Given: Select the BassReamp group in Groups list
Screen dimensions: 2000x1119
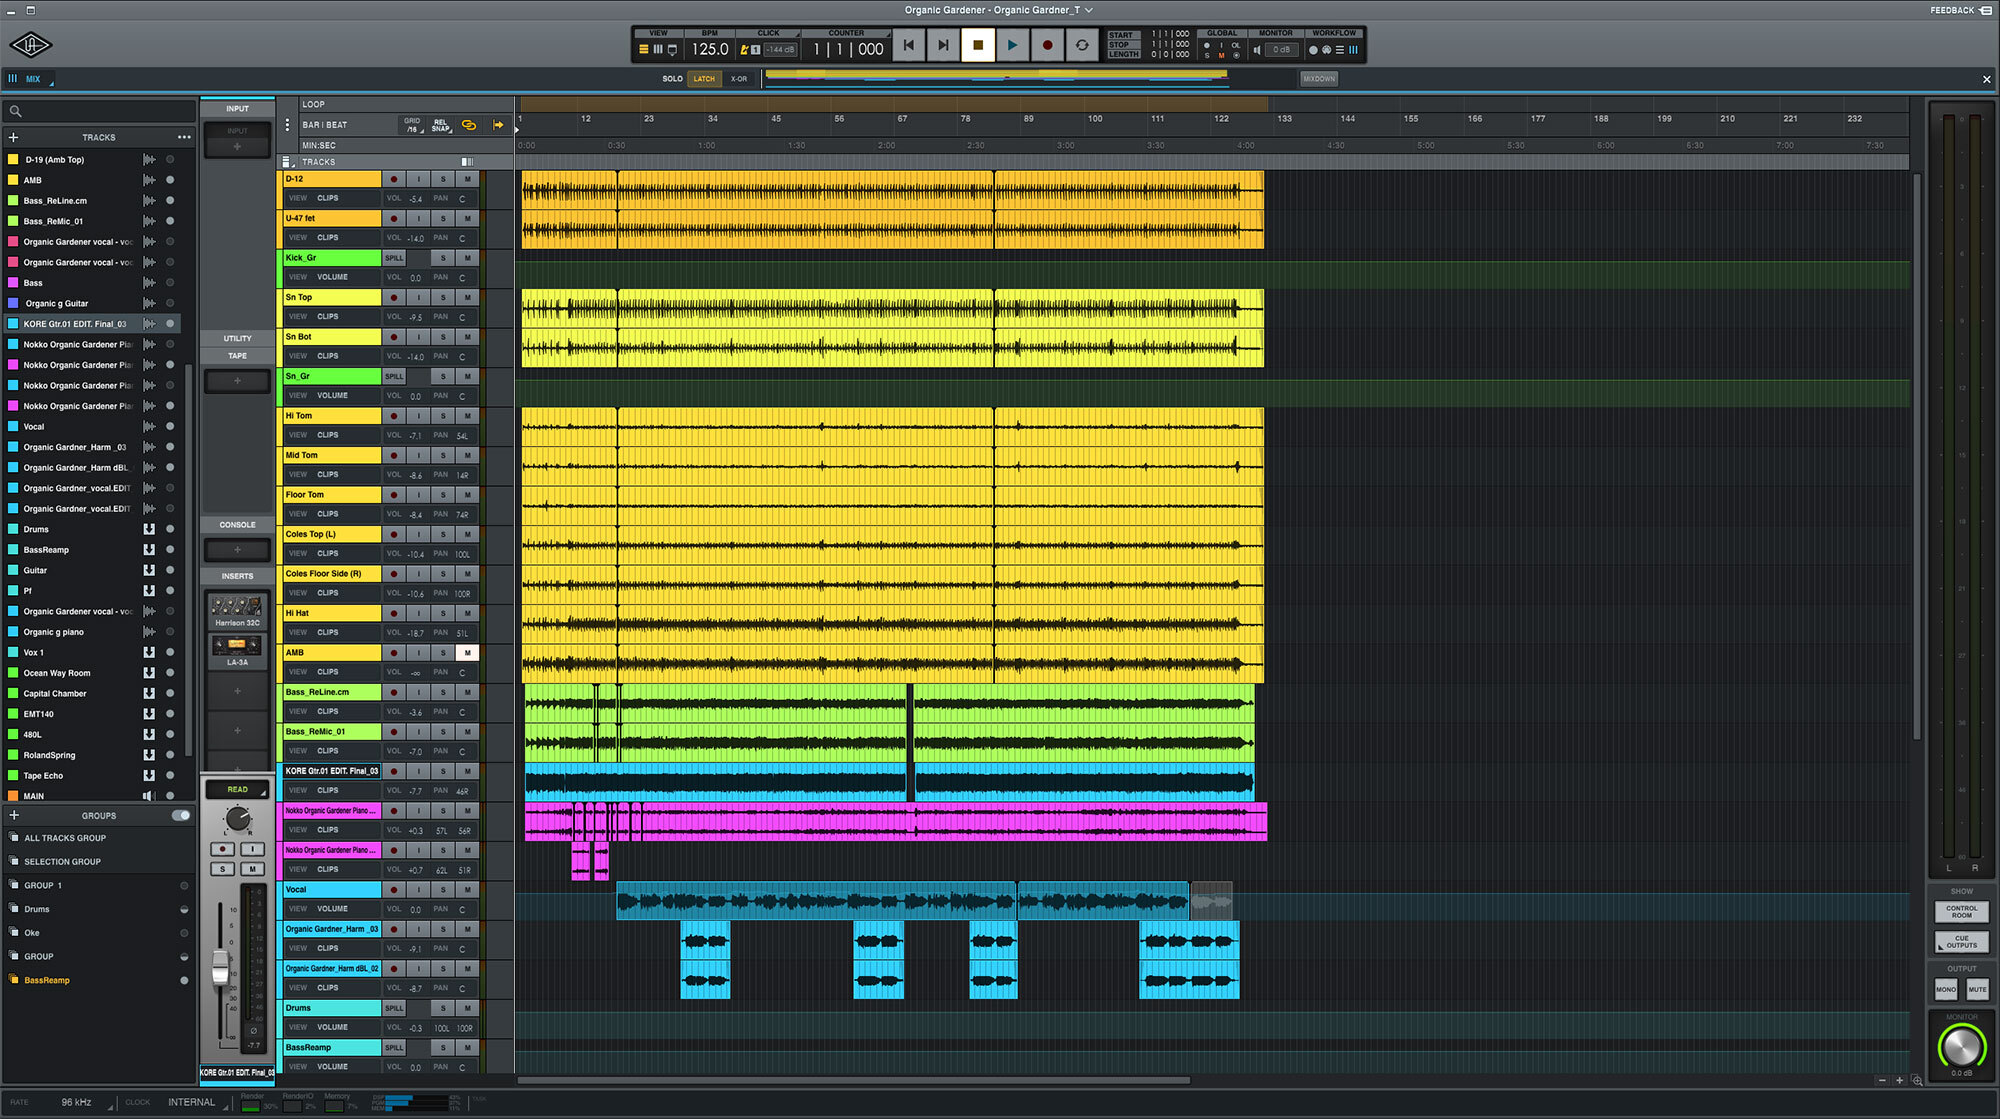Looking at the screenshot, I should [47, 980].
